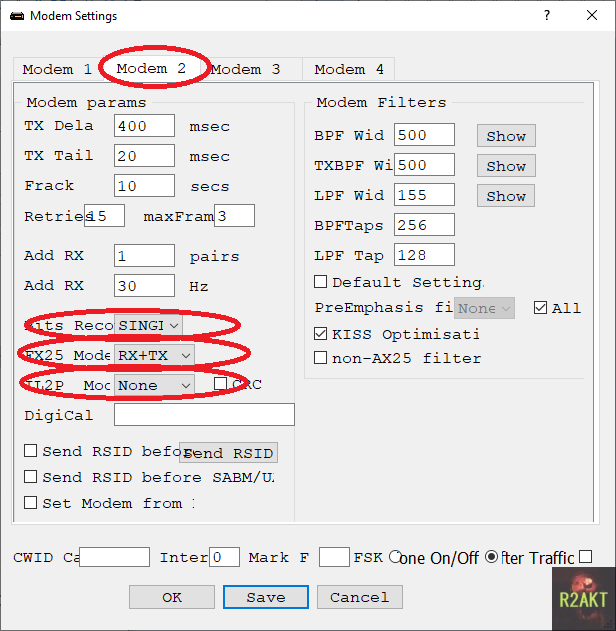
Task: Click the Modem Settings title bar icon
Action: point(17,16)
